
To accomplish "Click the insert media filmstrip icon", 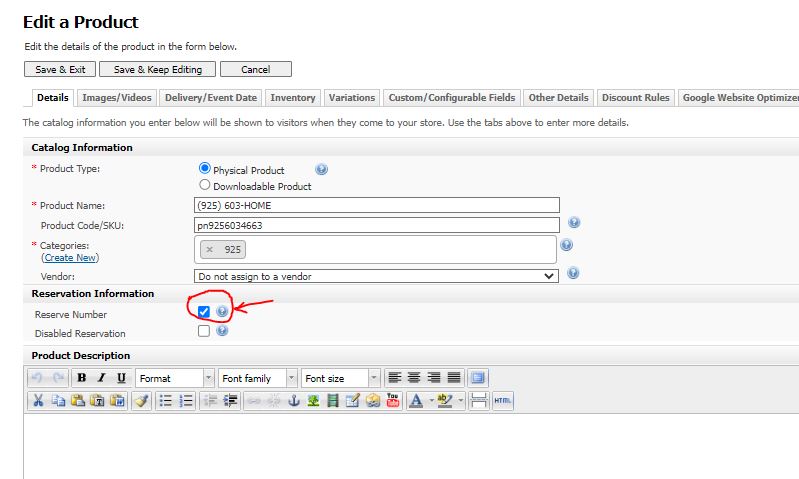I will click(333, 401).
